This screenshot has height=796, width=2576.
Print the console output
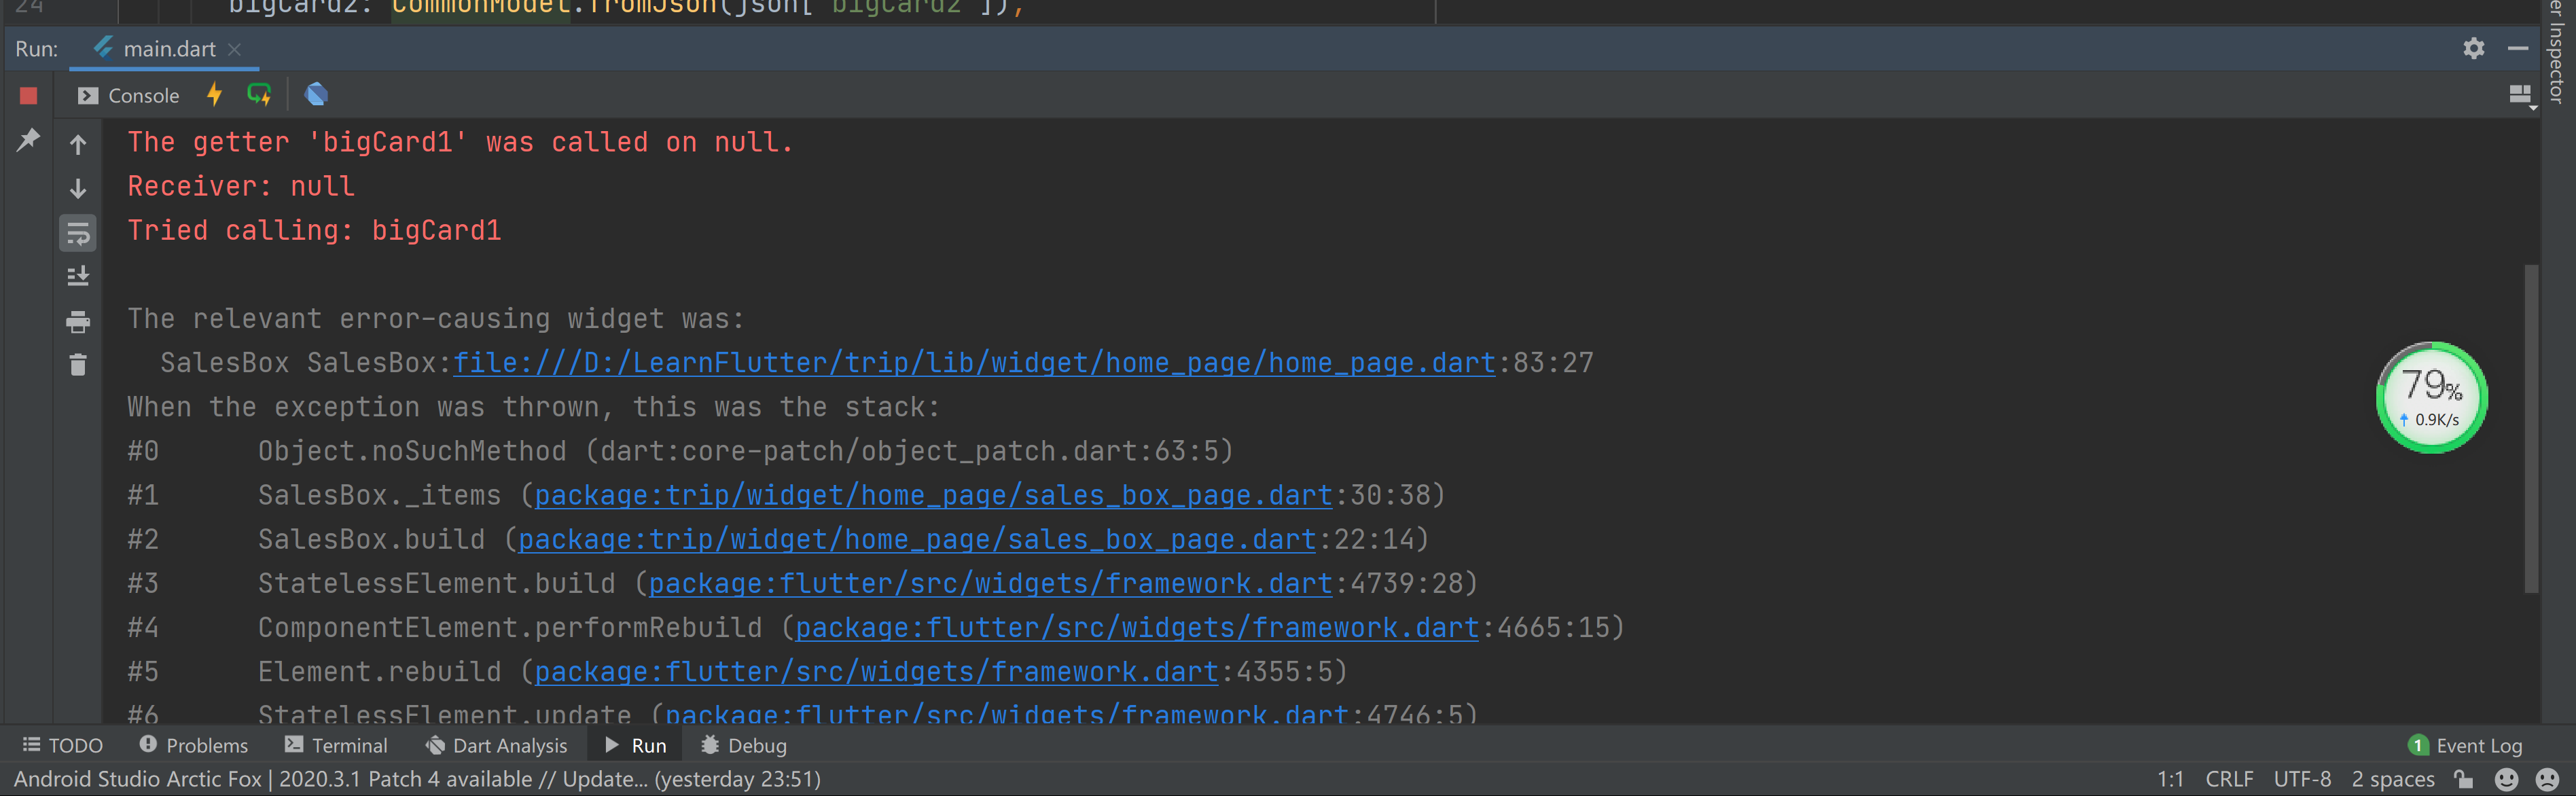click(x=78, y=322)
